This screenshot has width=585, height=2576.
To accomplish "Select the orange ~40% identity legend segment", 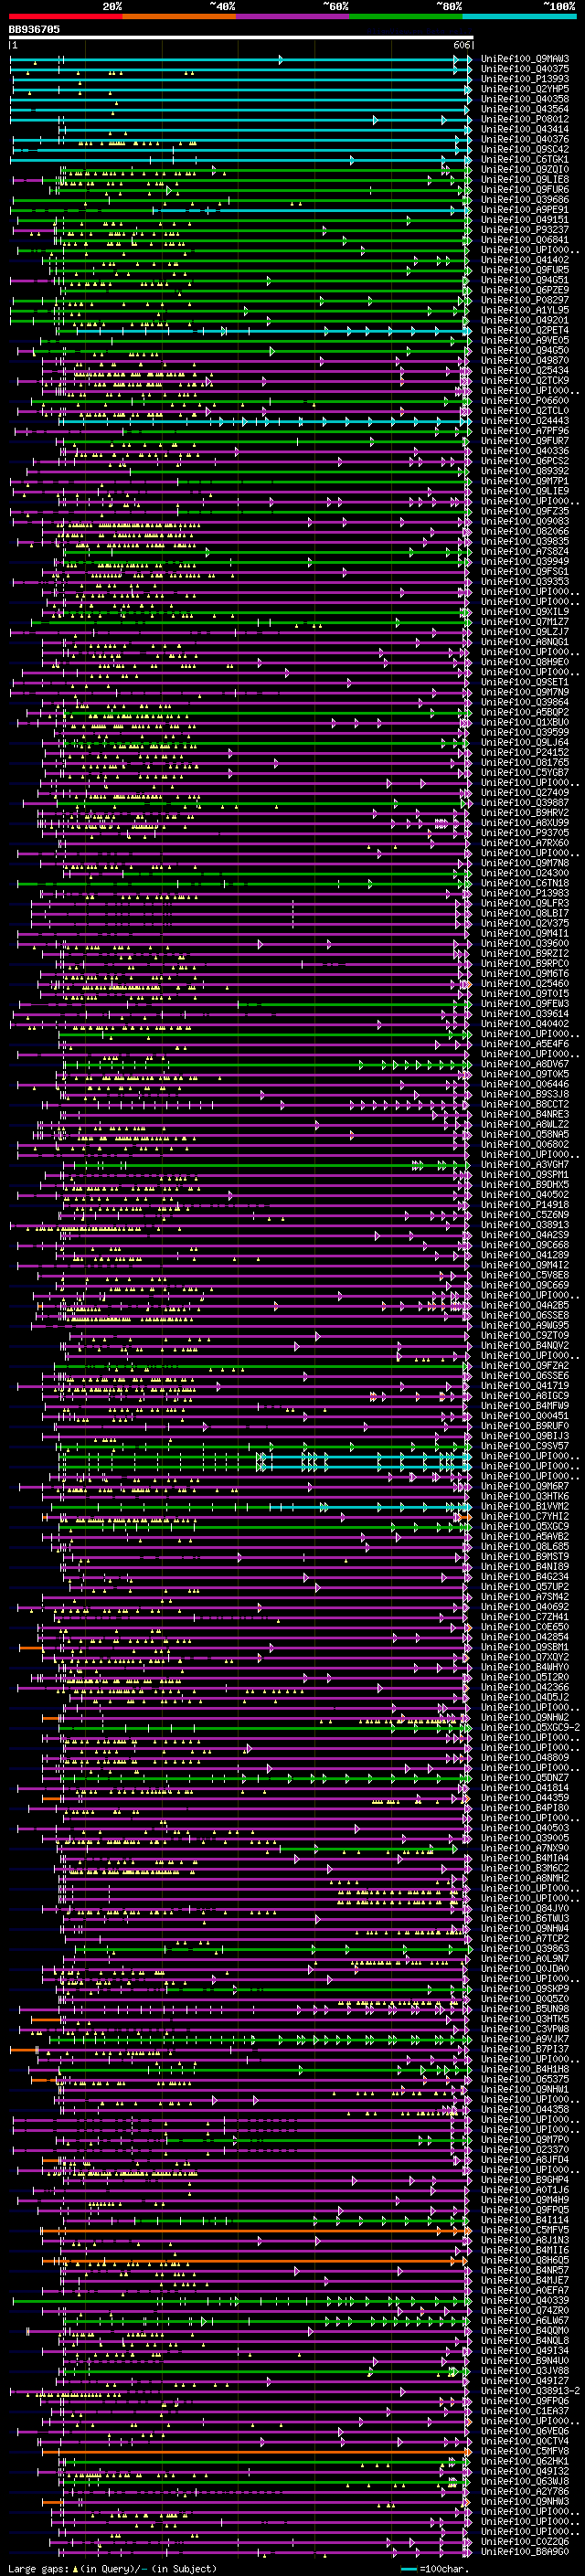I will point(179,16).
